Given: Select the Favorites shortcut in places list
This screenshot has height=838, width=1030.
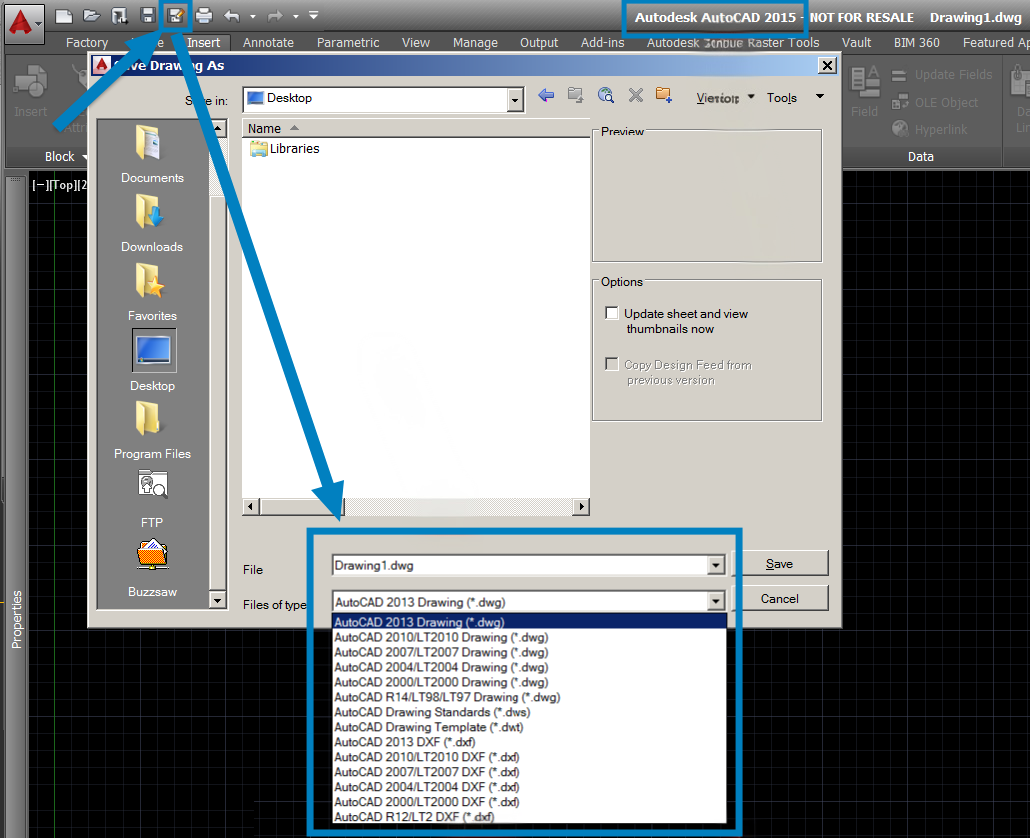Looking at the screenshot, I should [x=152, y=293].
